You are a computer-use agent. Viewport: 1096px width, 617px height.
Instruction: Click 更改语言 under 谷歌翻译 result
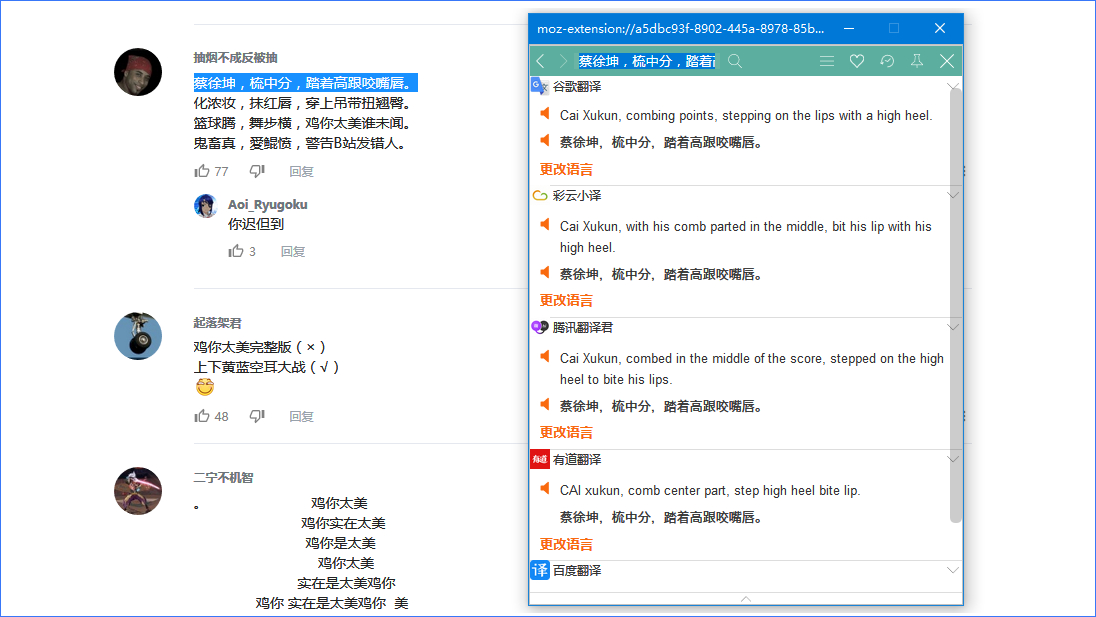tap(566, 169)
